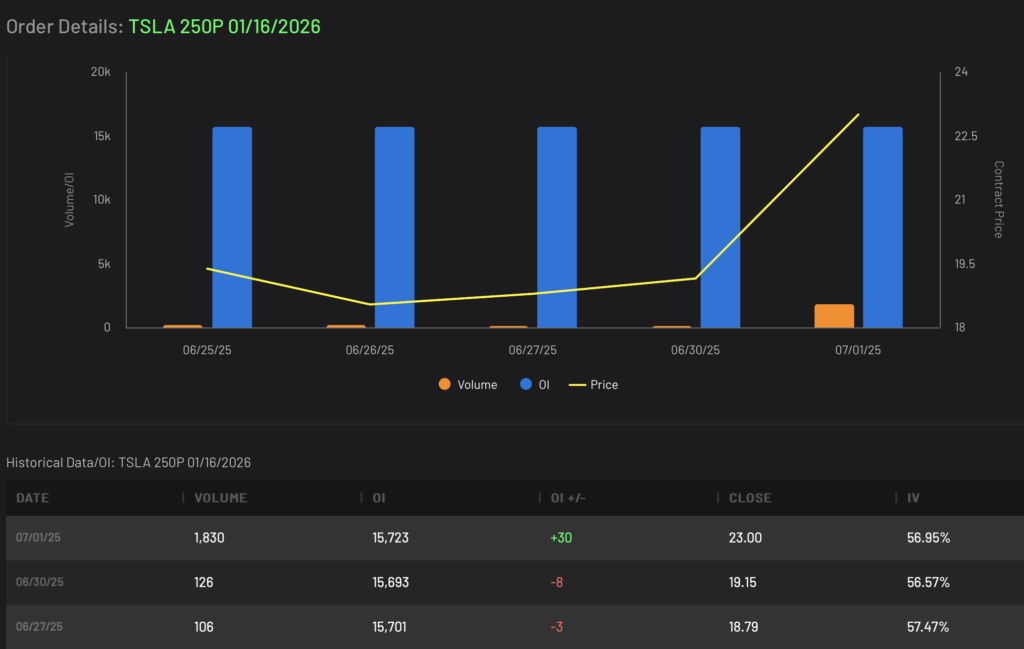Click the red -8 OI change

pos(556,582)
